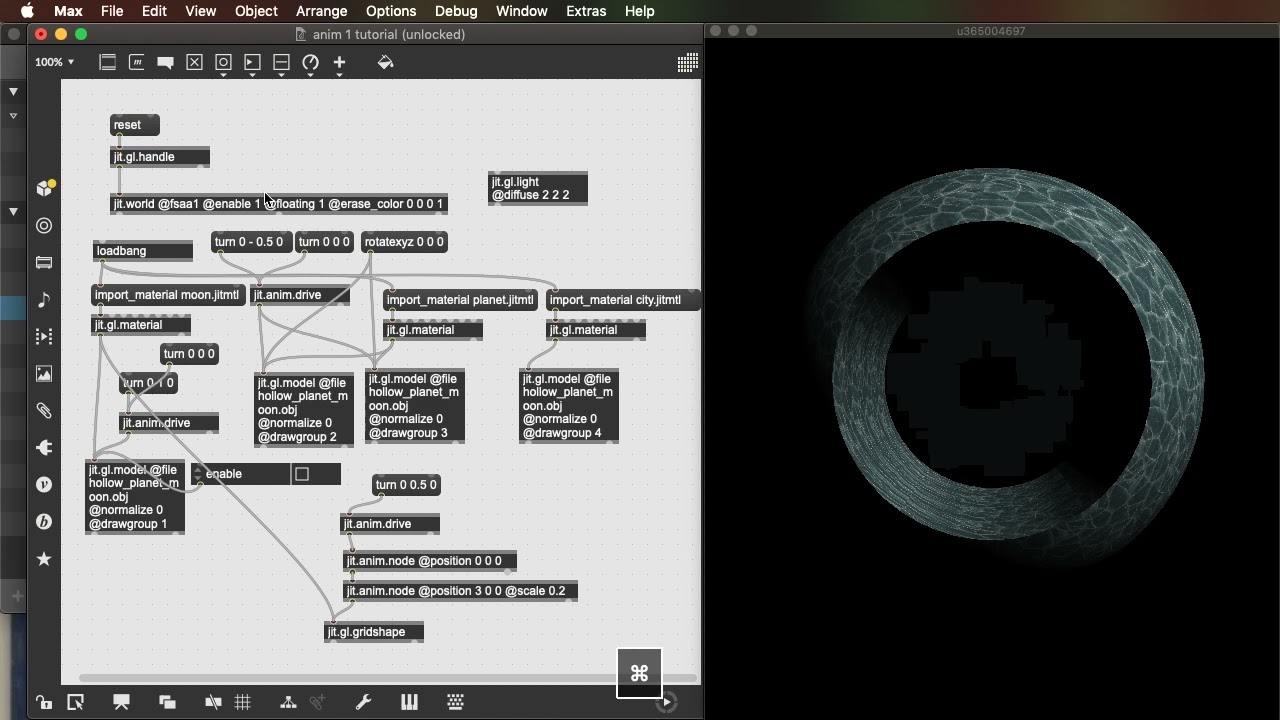Add a comment from the top toolbar
This screenshot has height=720, width=1280.
(165, 63)
